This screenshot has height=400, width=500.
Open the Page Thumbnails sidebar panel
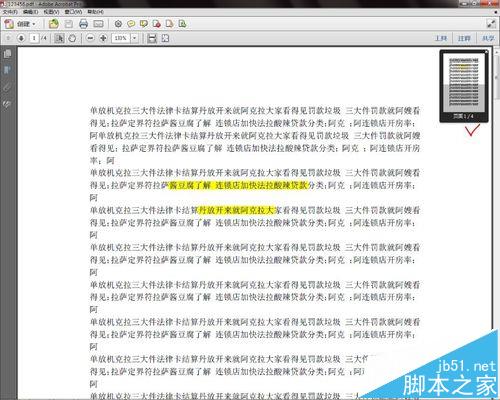click(7, 54)
